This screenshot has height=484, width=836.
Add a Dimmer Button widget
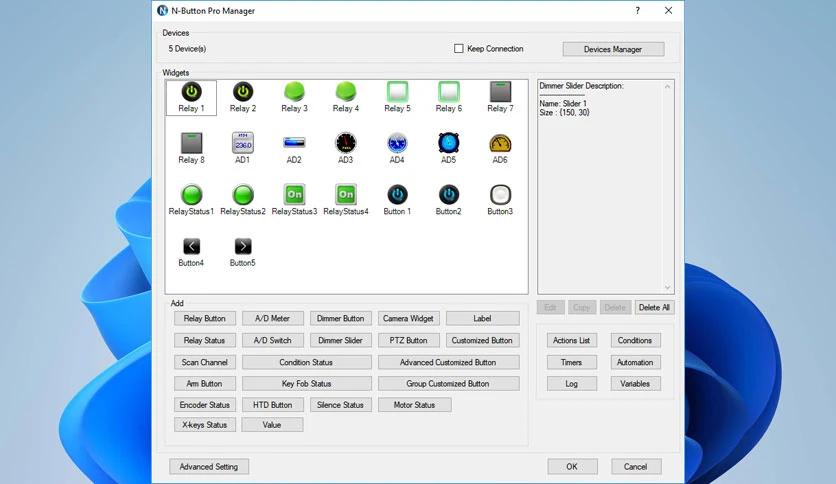[x=341, y=318]
